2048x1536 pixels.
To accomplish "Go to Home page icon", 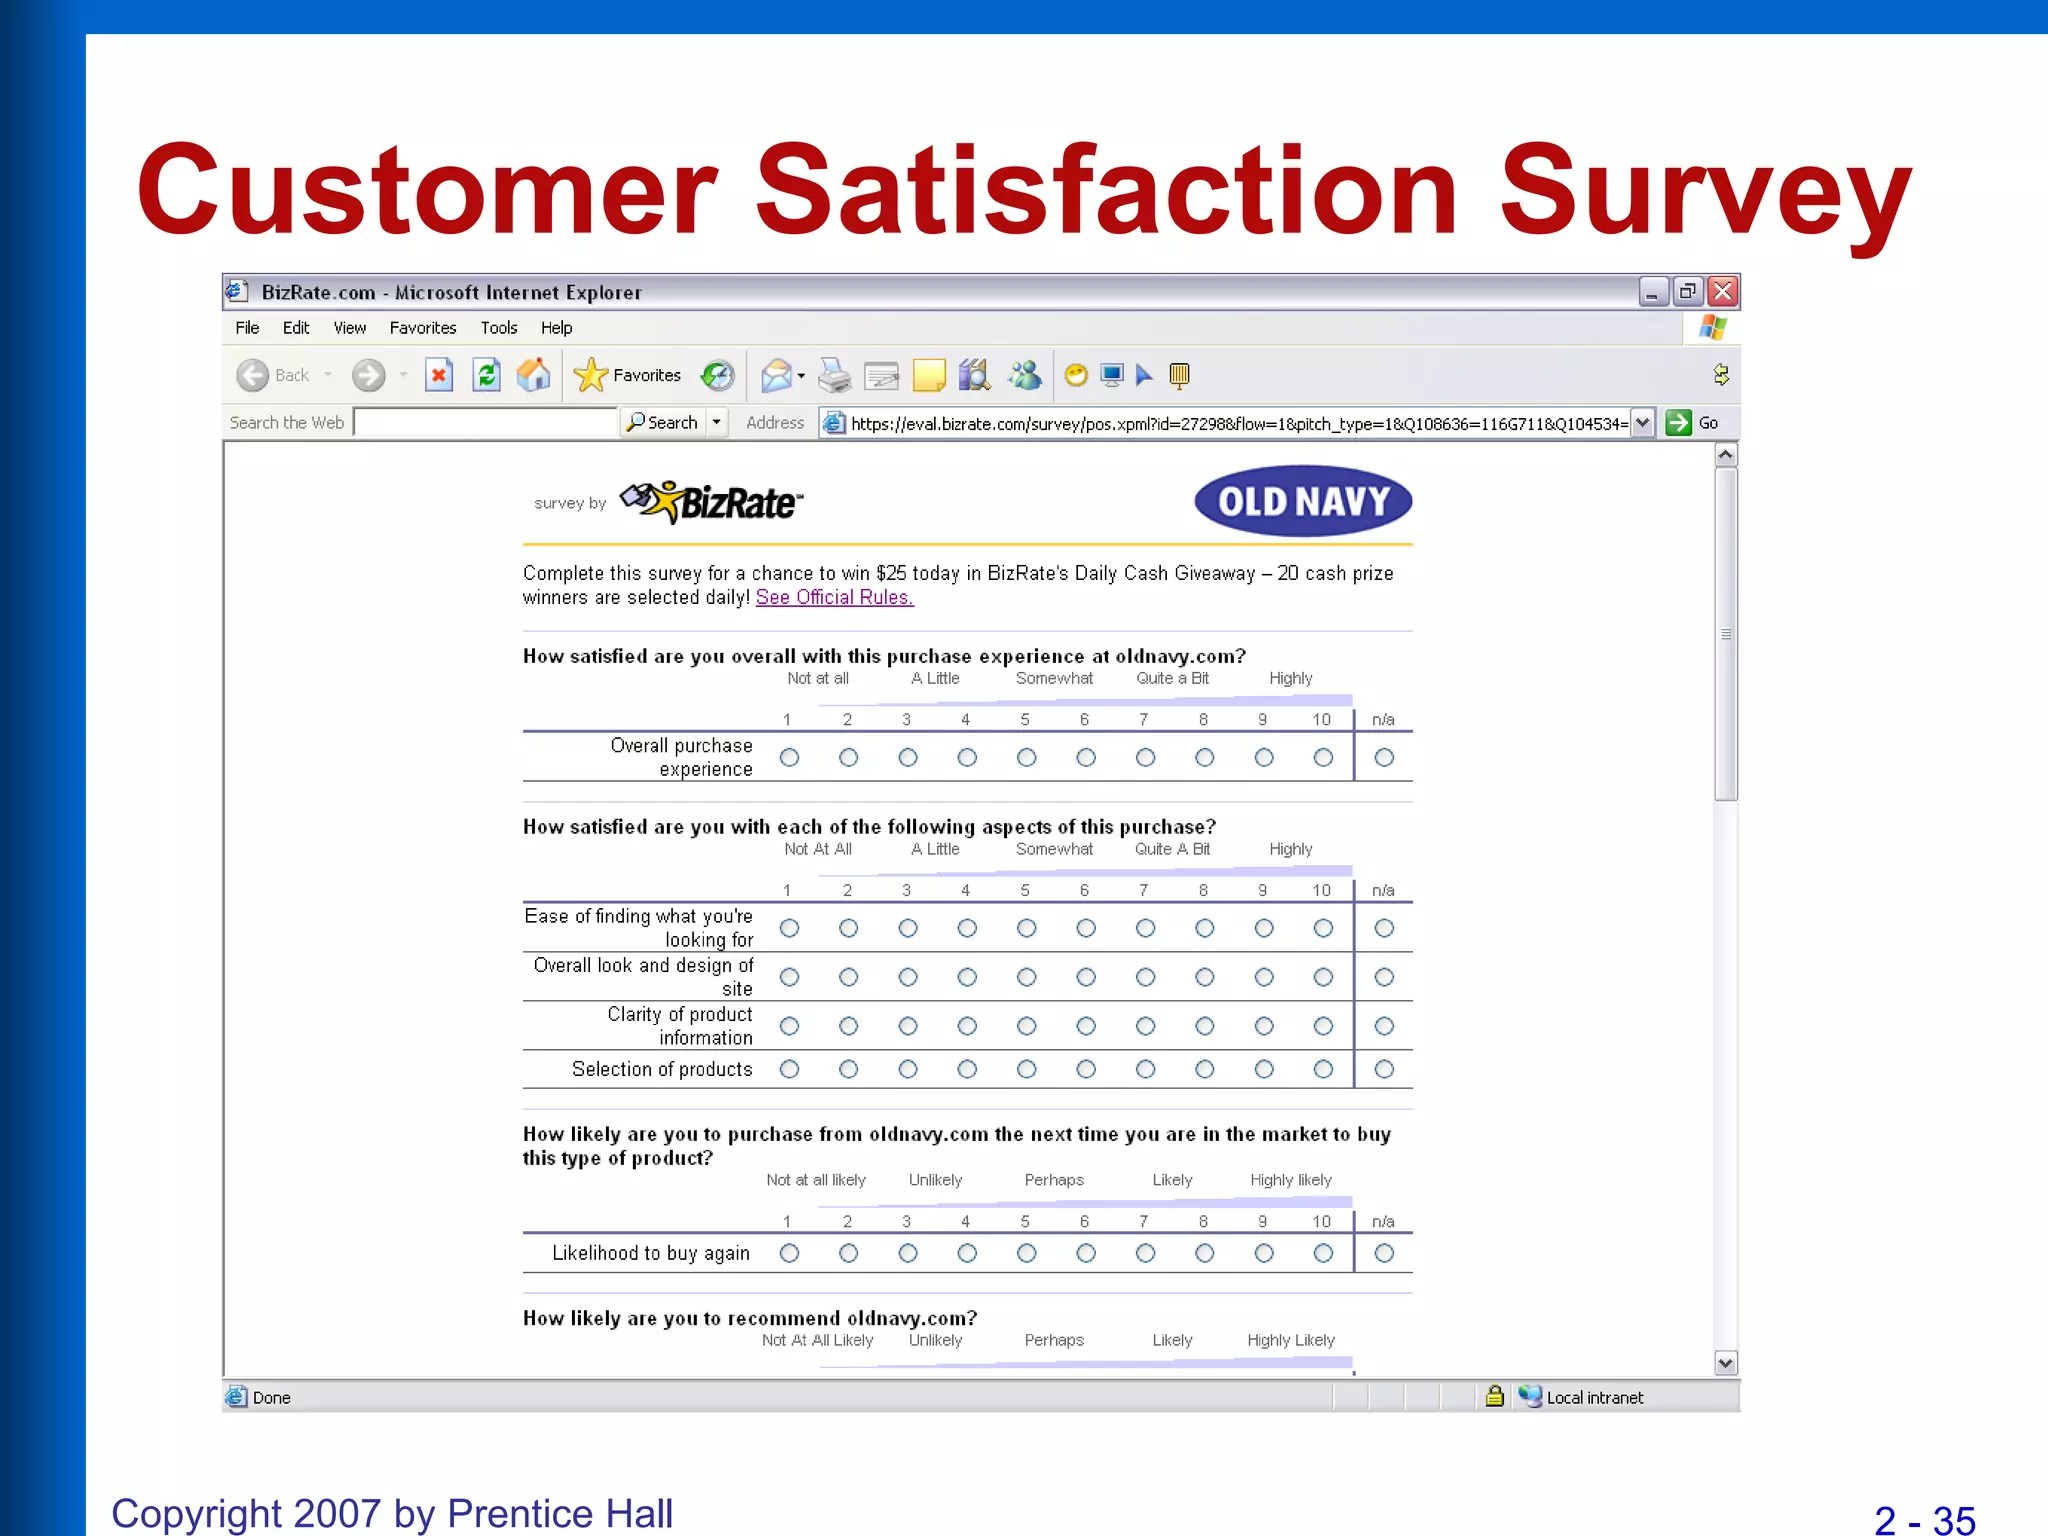I will [534, 375].
